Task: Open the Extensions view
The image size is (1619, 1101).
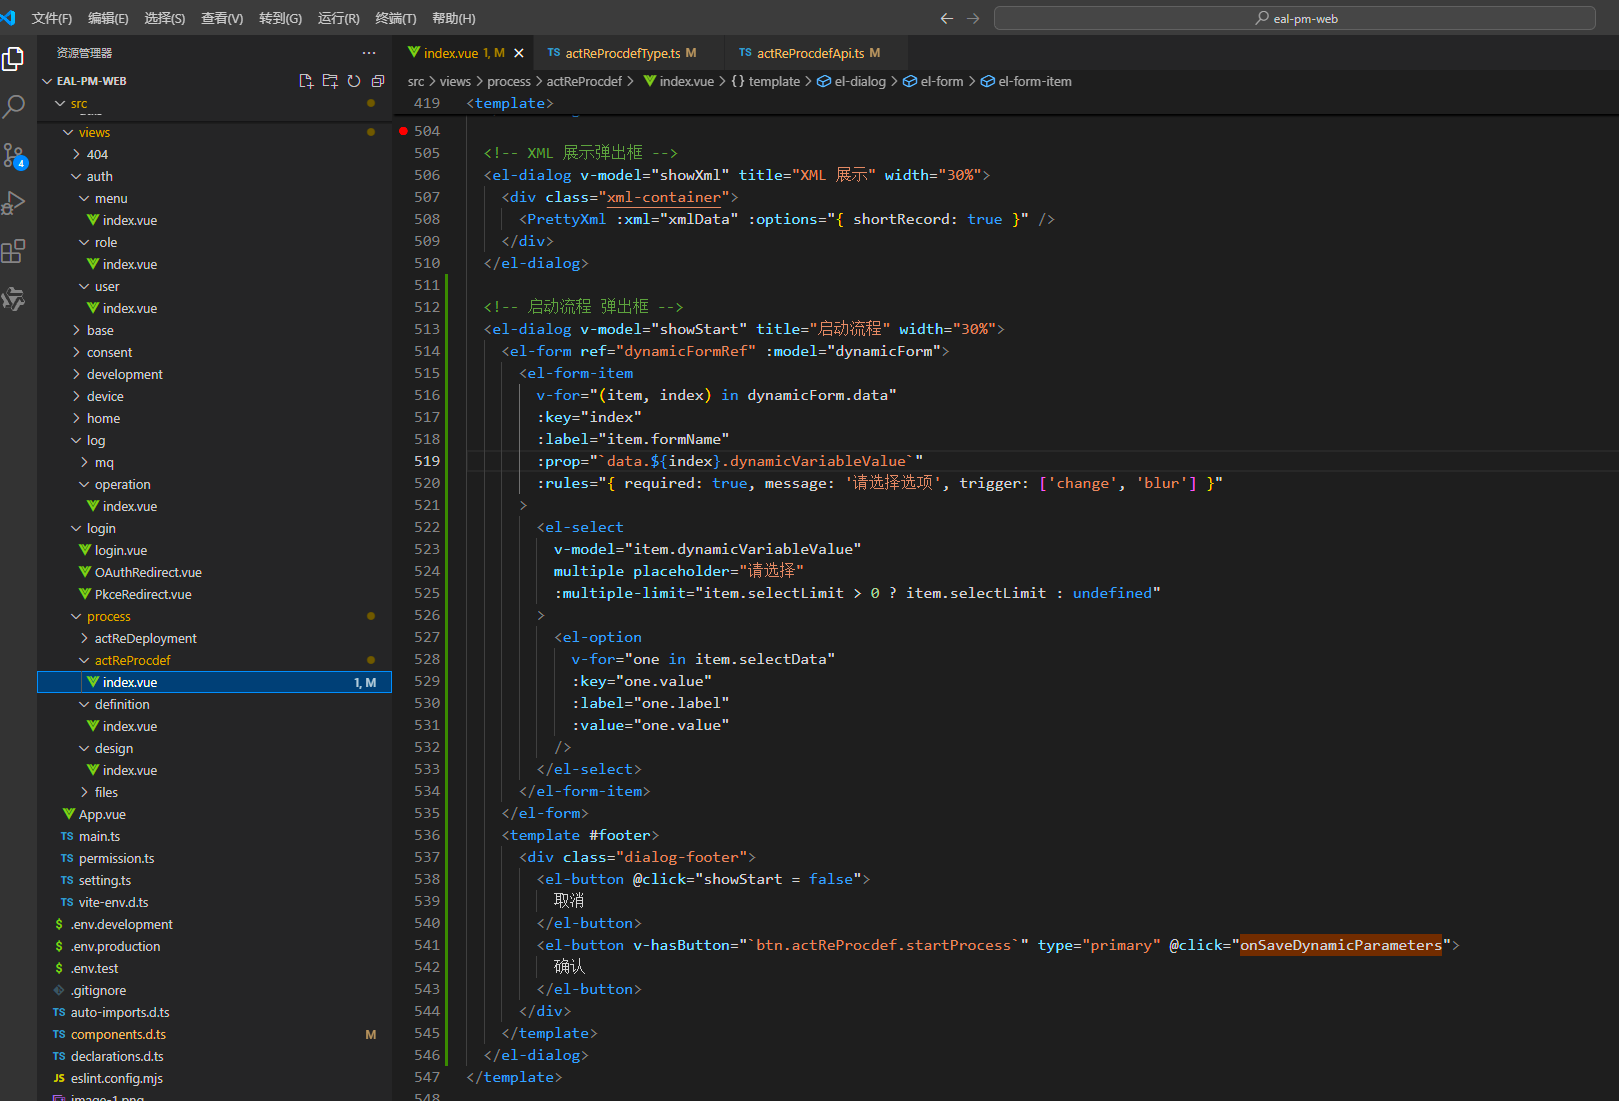Action: tap(14, 251)
